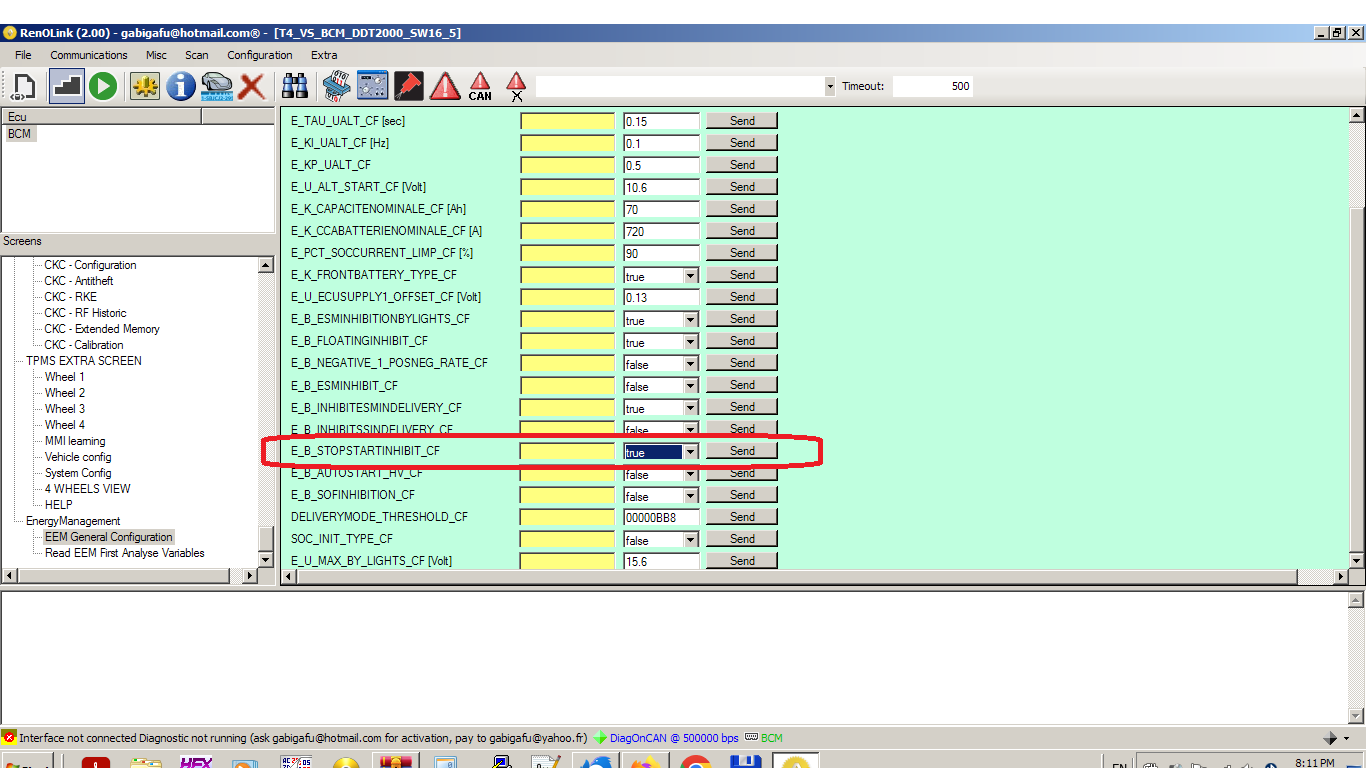This screenshot has width=1366, height=768.
Task: Click Send for E_K_CAPACITENOMINALE_CF
Action: [742, 209]
